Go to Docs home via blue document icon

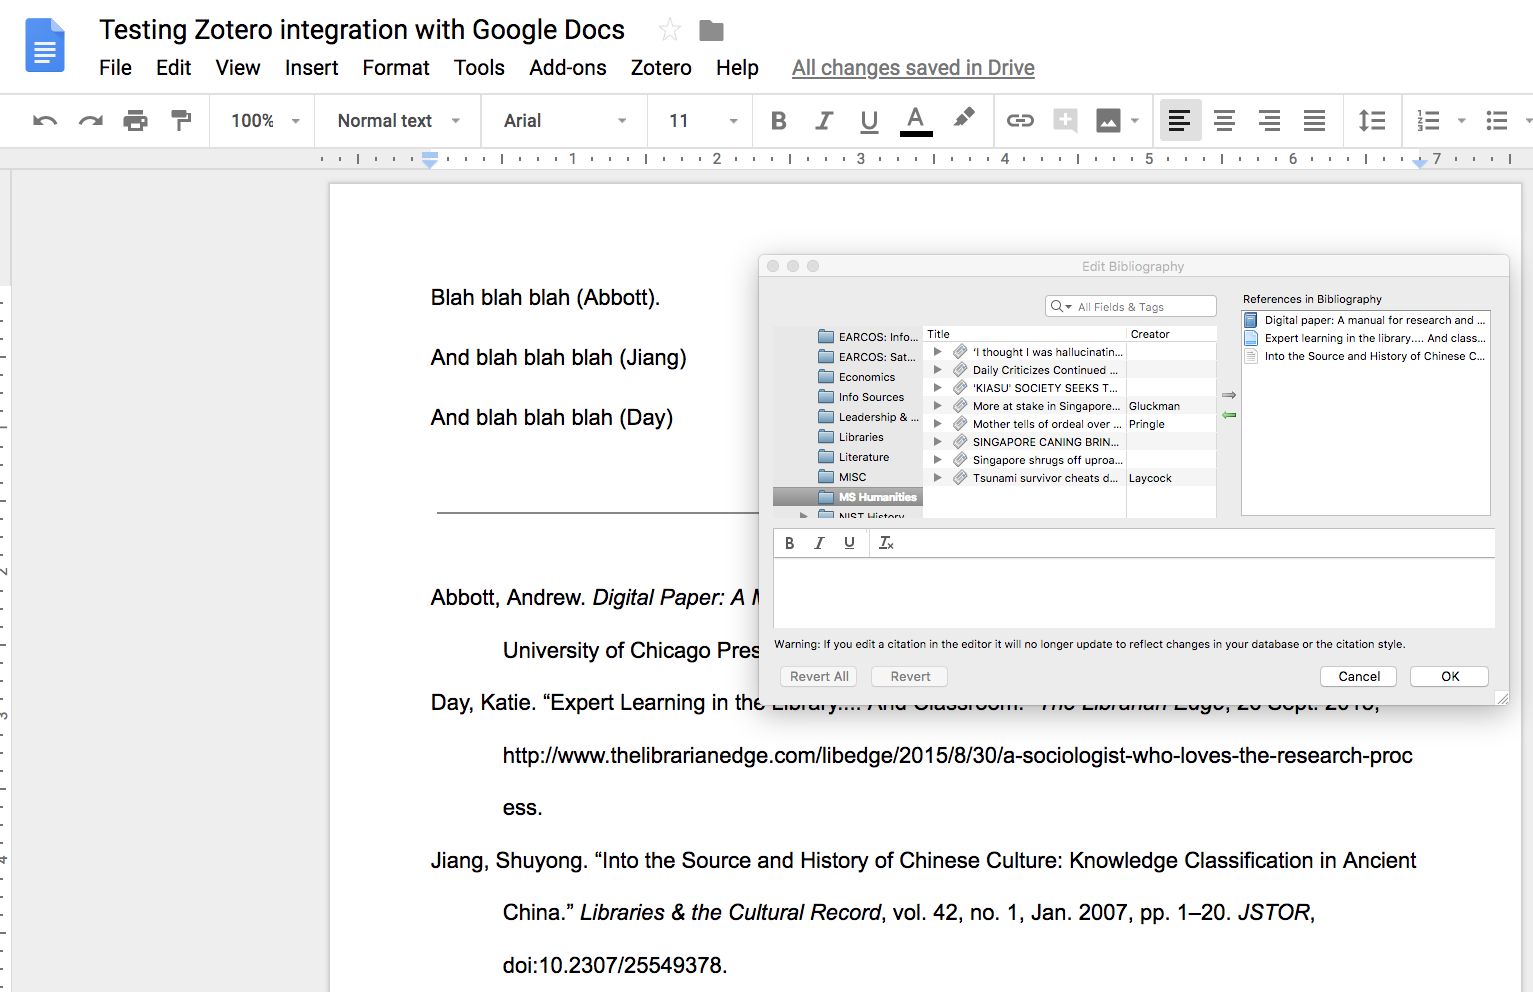pyautogui.click(x=45, y=45)
